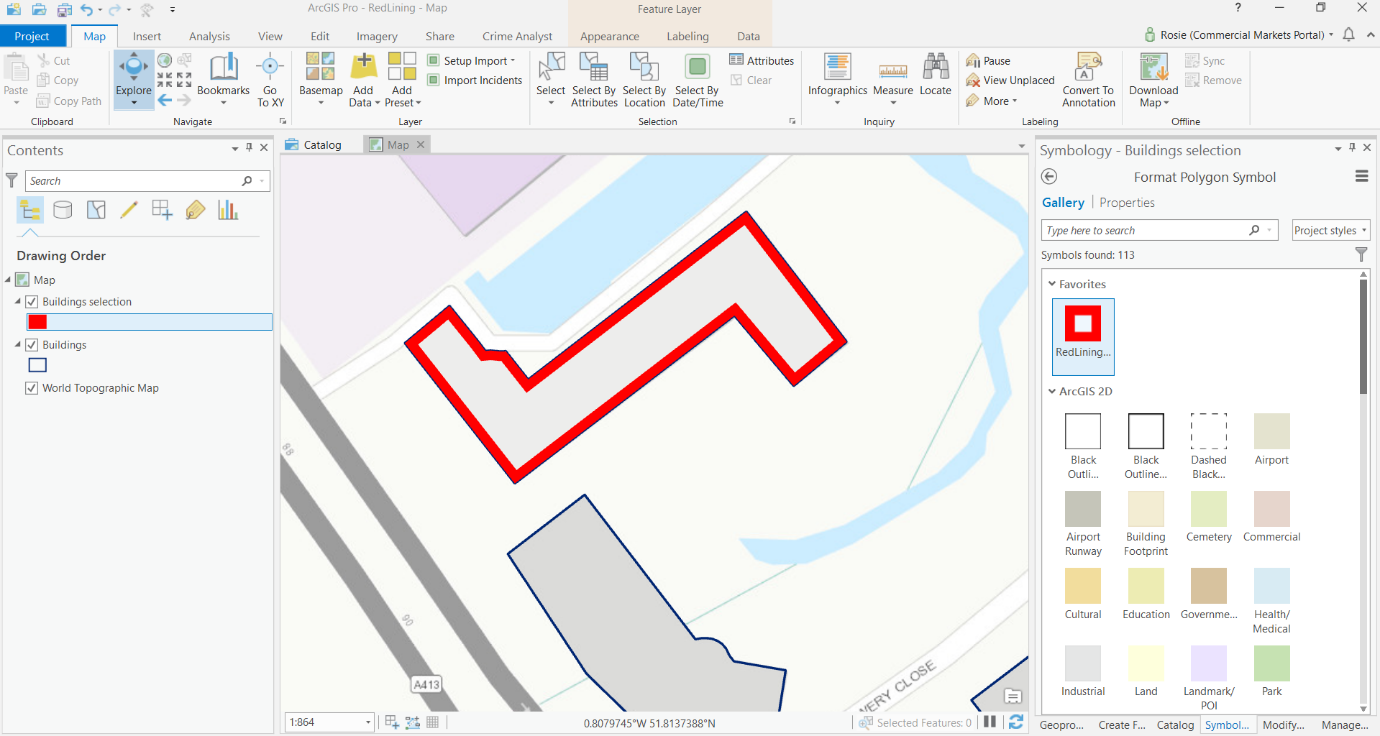The height and width of the screenshot is (736, 1380).
Task: Go back in Symbology pane
Action: [1049, 177]
